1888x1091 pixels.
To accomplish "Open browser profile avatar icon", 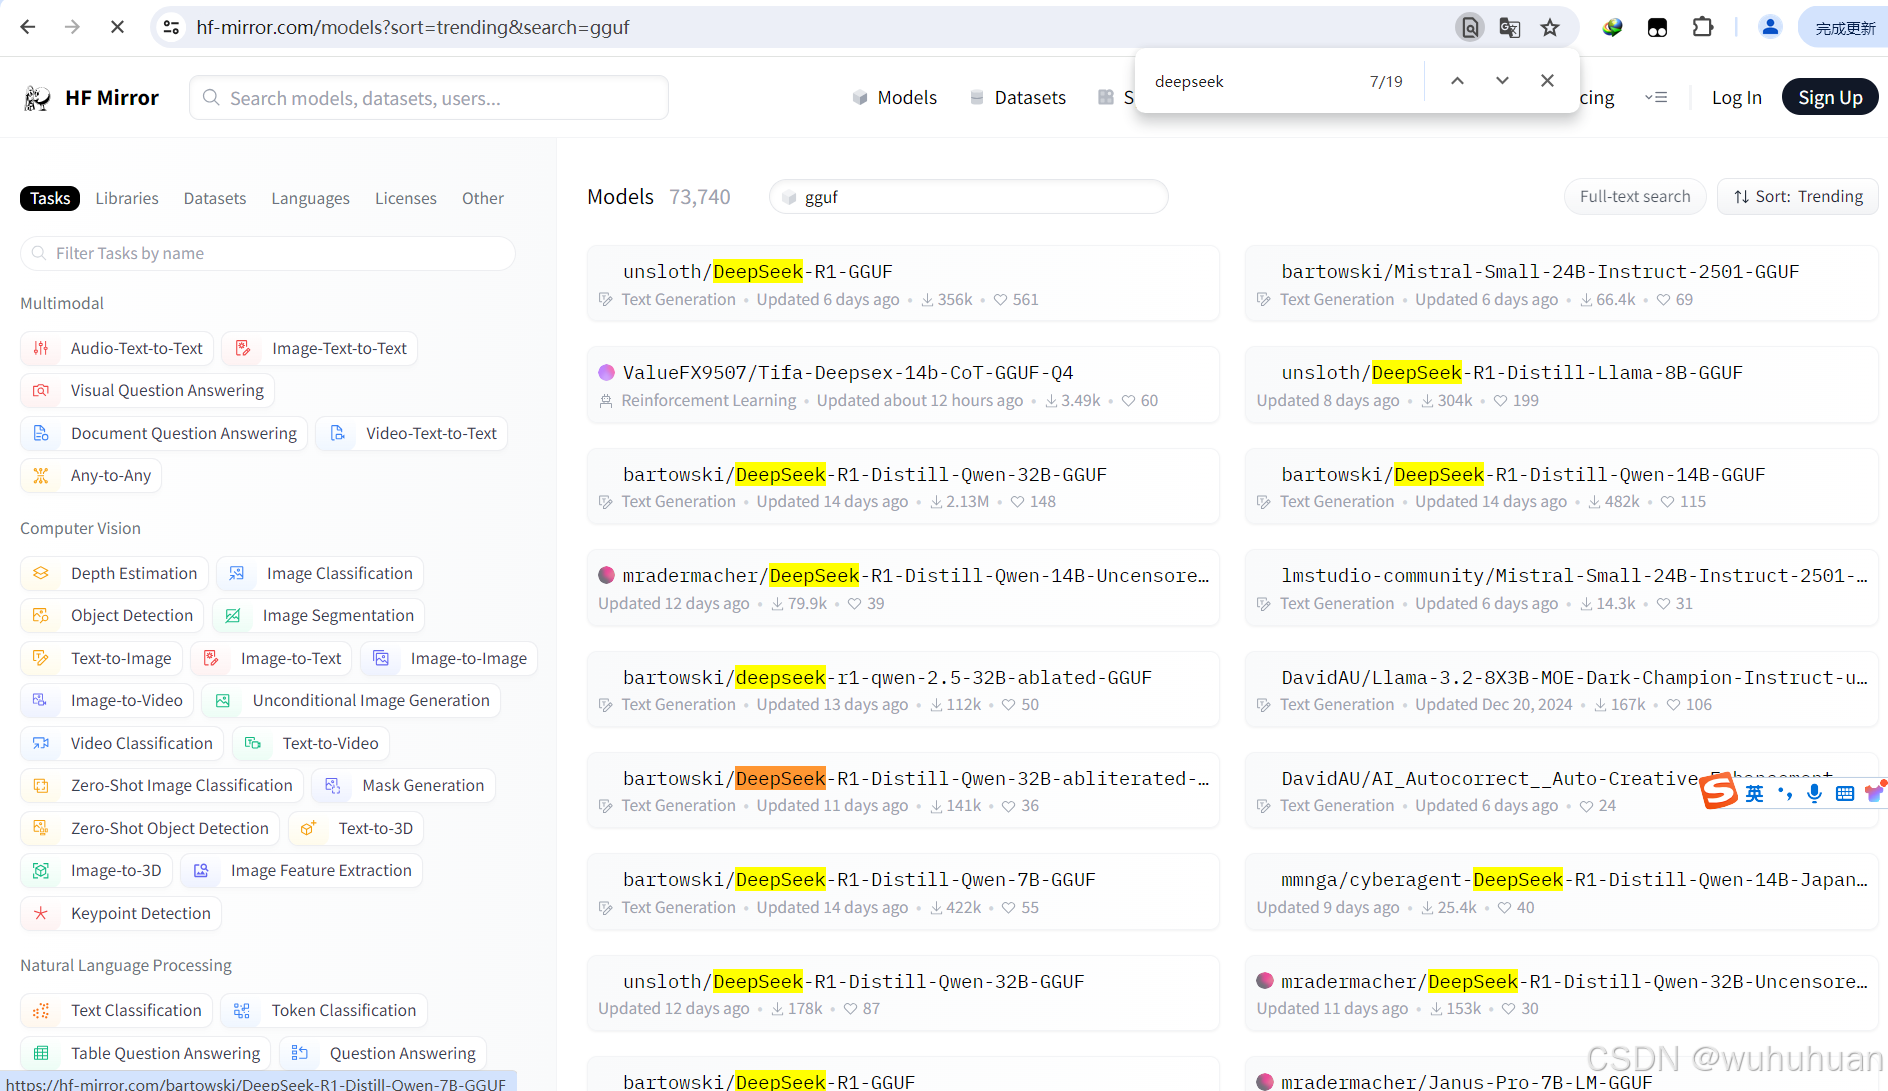I will (1769, 27).
